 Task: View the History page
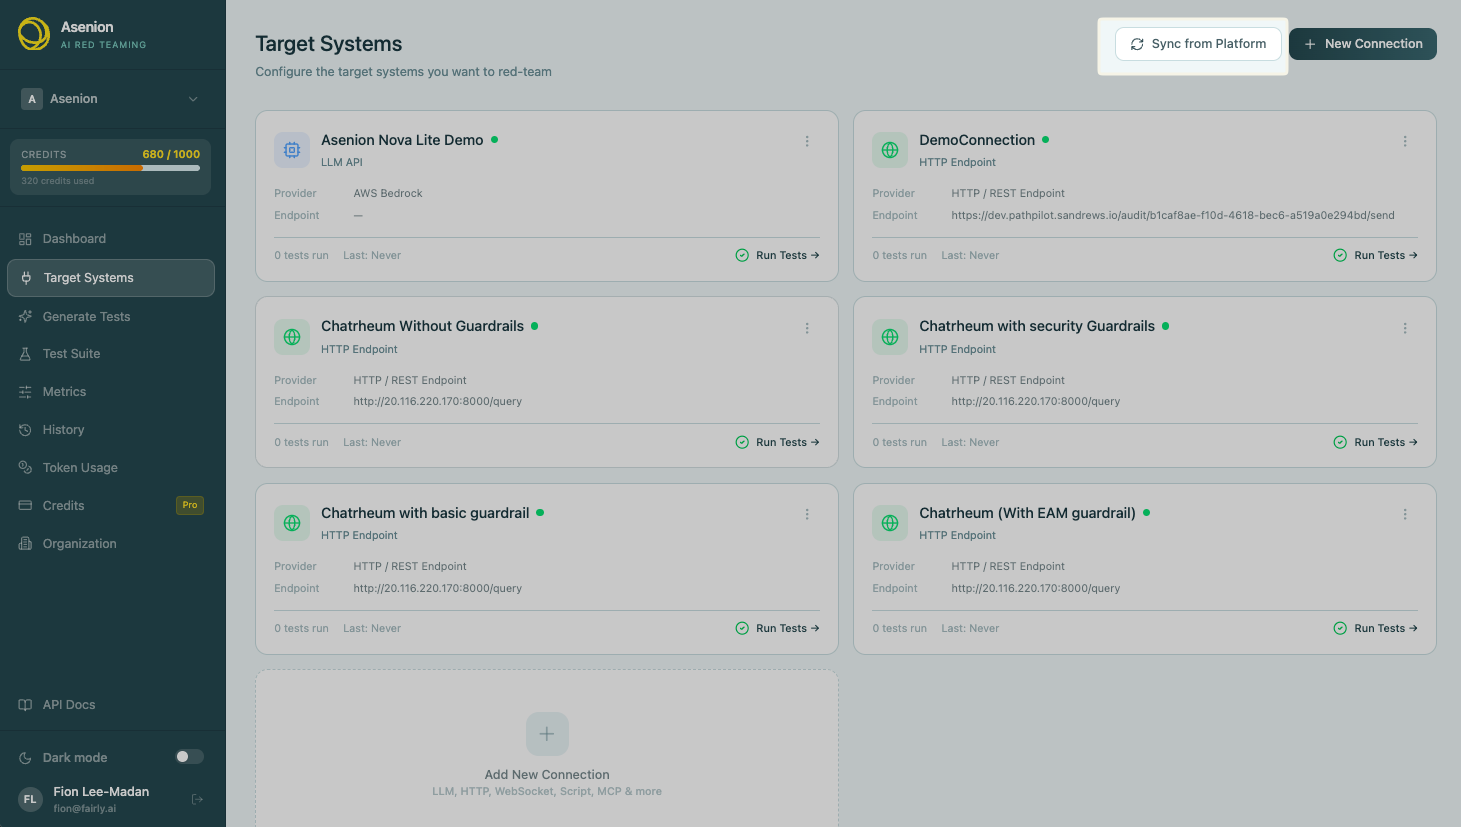111,430
